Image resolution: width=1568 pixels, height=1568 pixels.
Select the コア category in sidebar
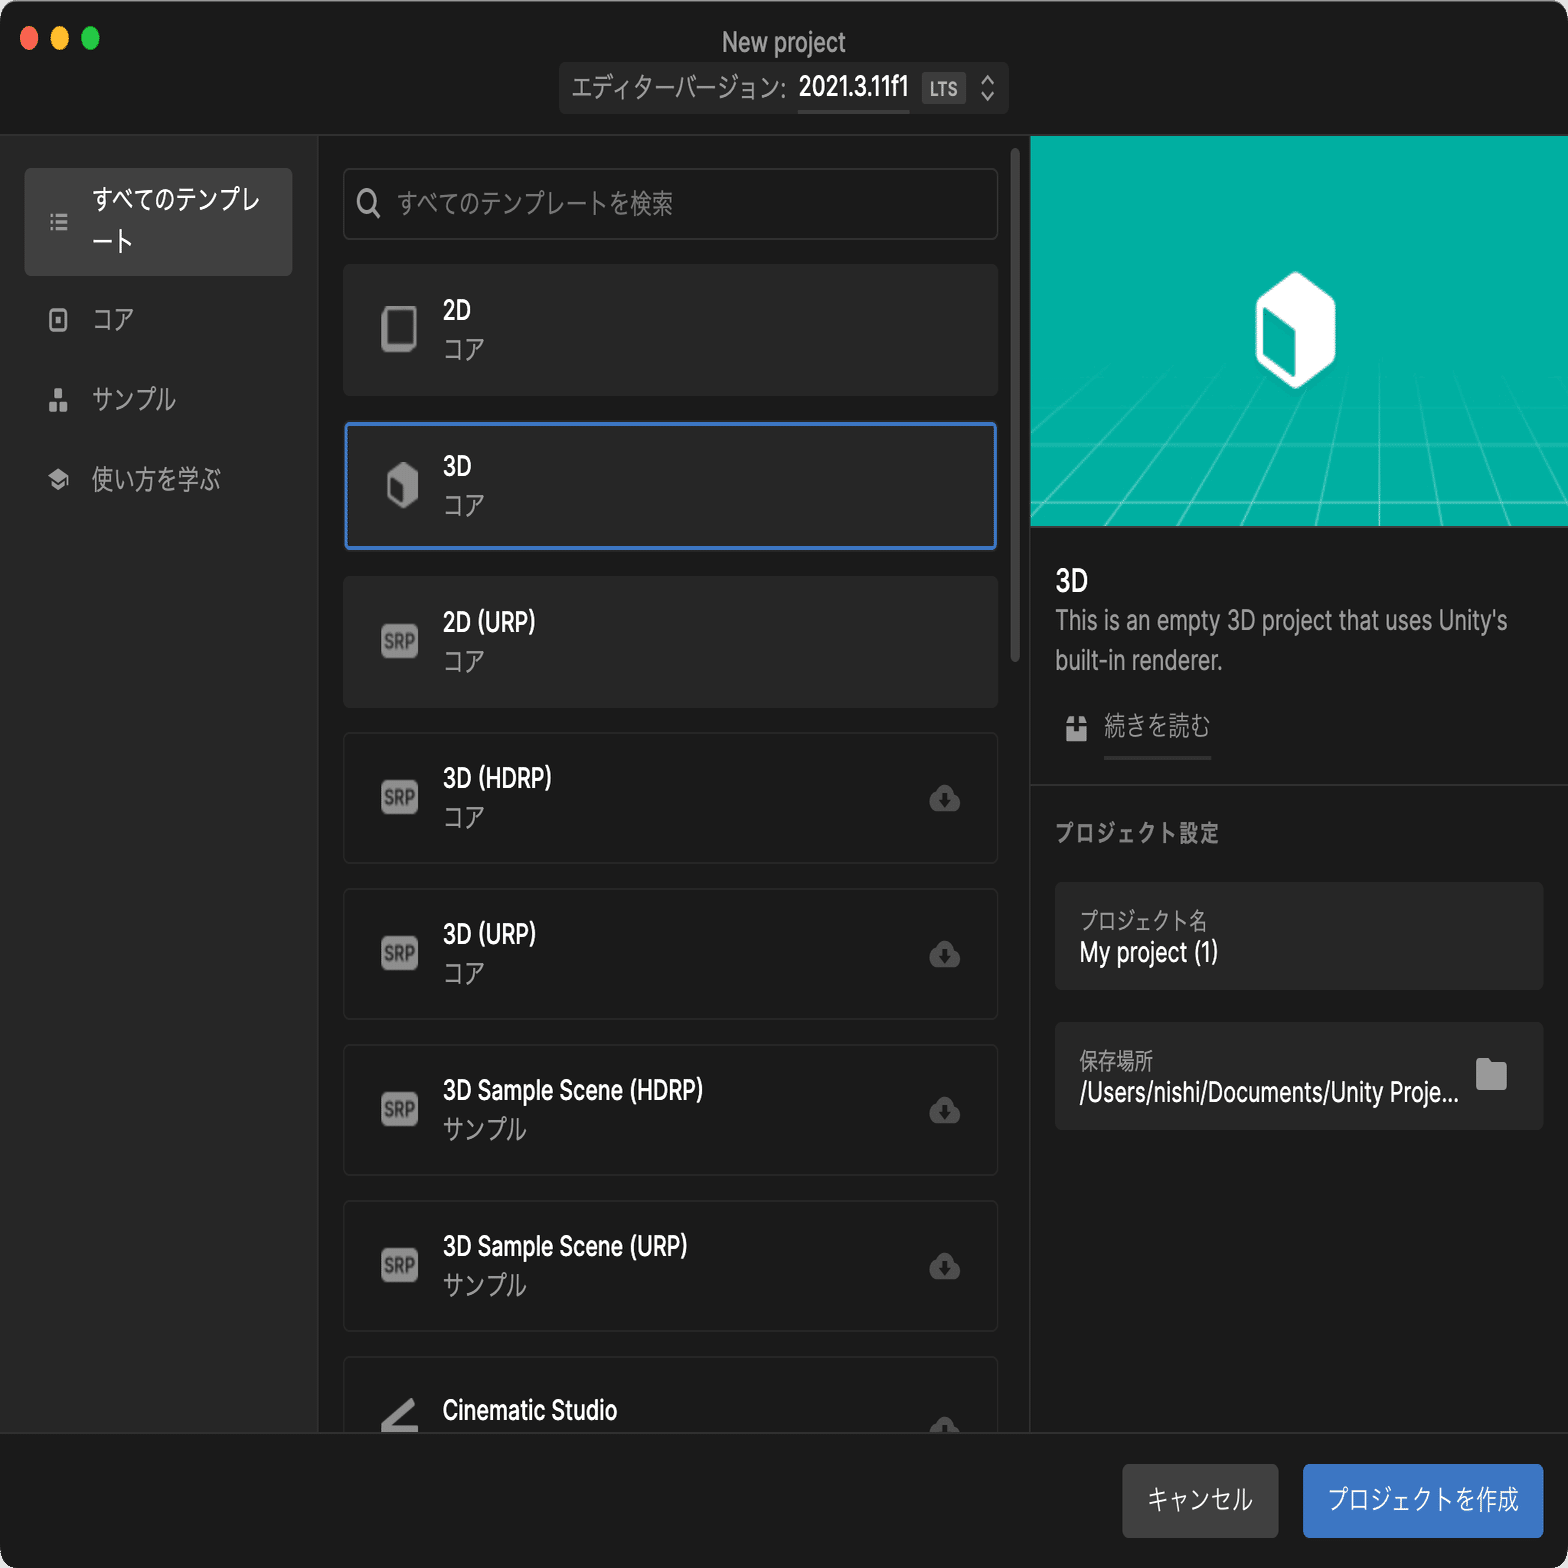(158, 320)
